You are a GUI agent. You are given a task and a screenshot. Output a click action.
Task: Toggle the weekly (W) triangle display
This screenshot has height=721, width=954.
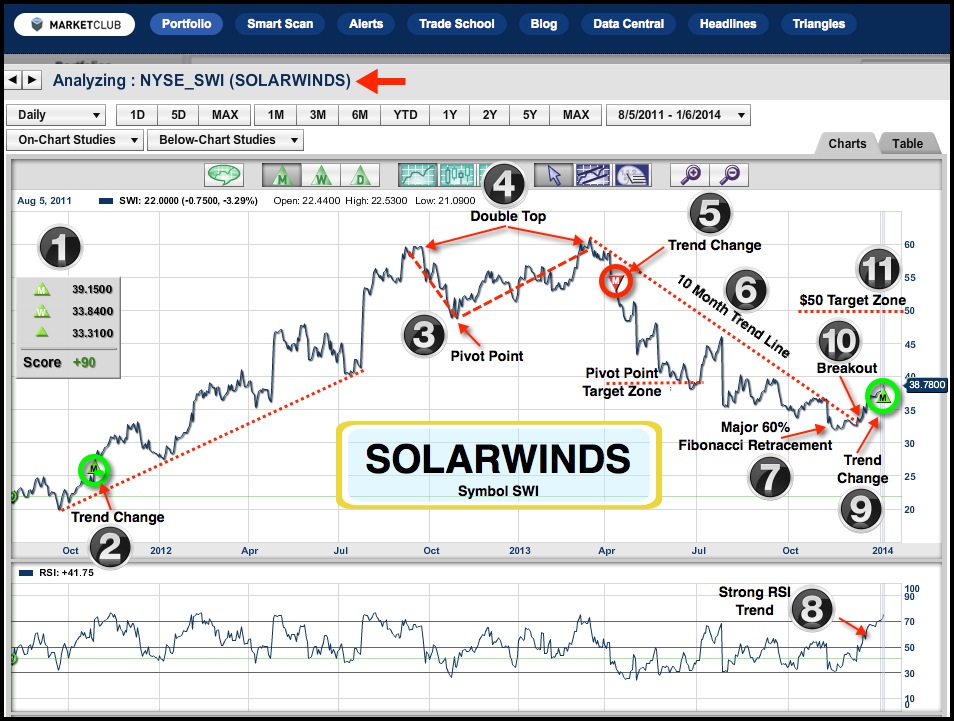pyautogui.click(x=320, y=175)
